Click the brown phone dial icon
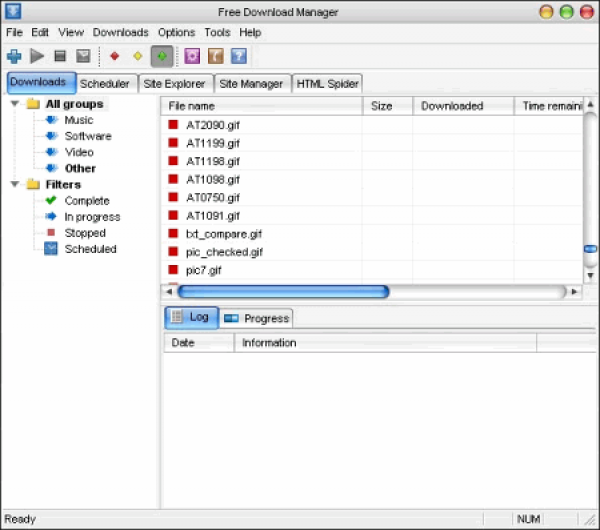600x530 pixels. point(216,56)
